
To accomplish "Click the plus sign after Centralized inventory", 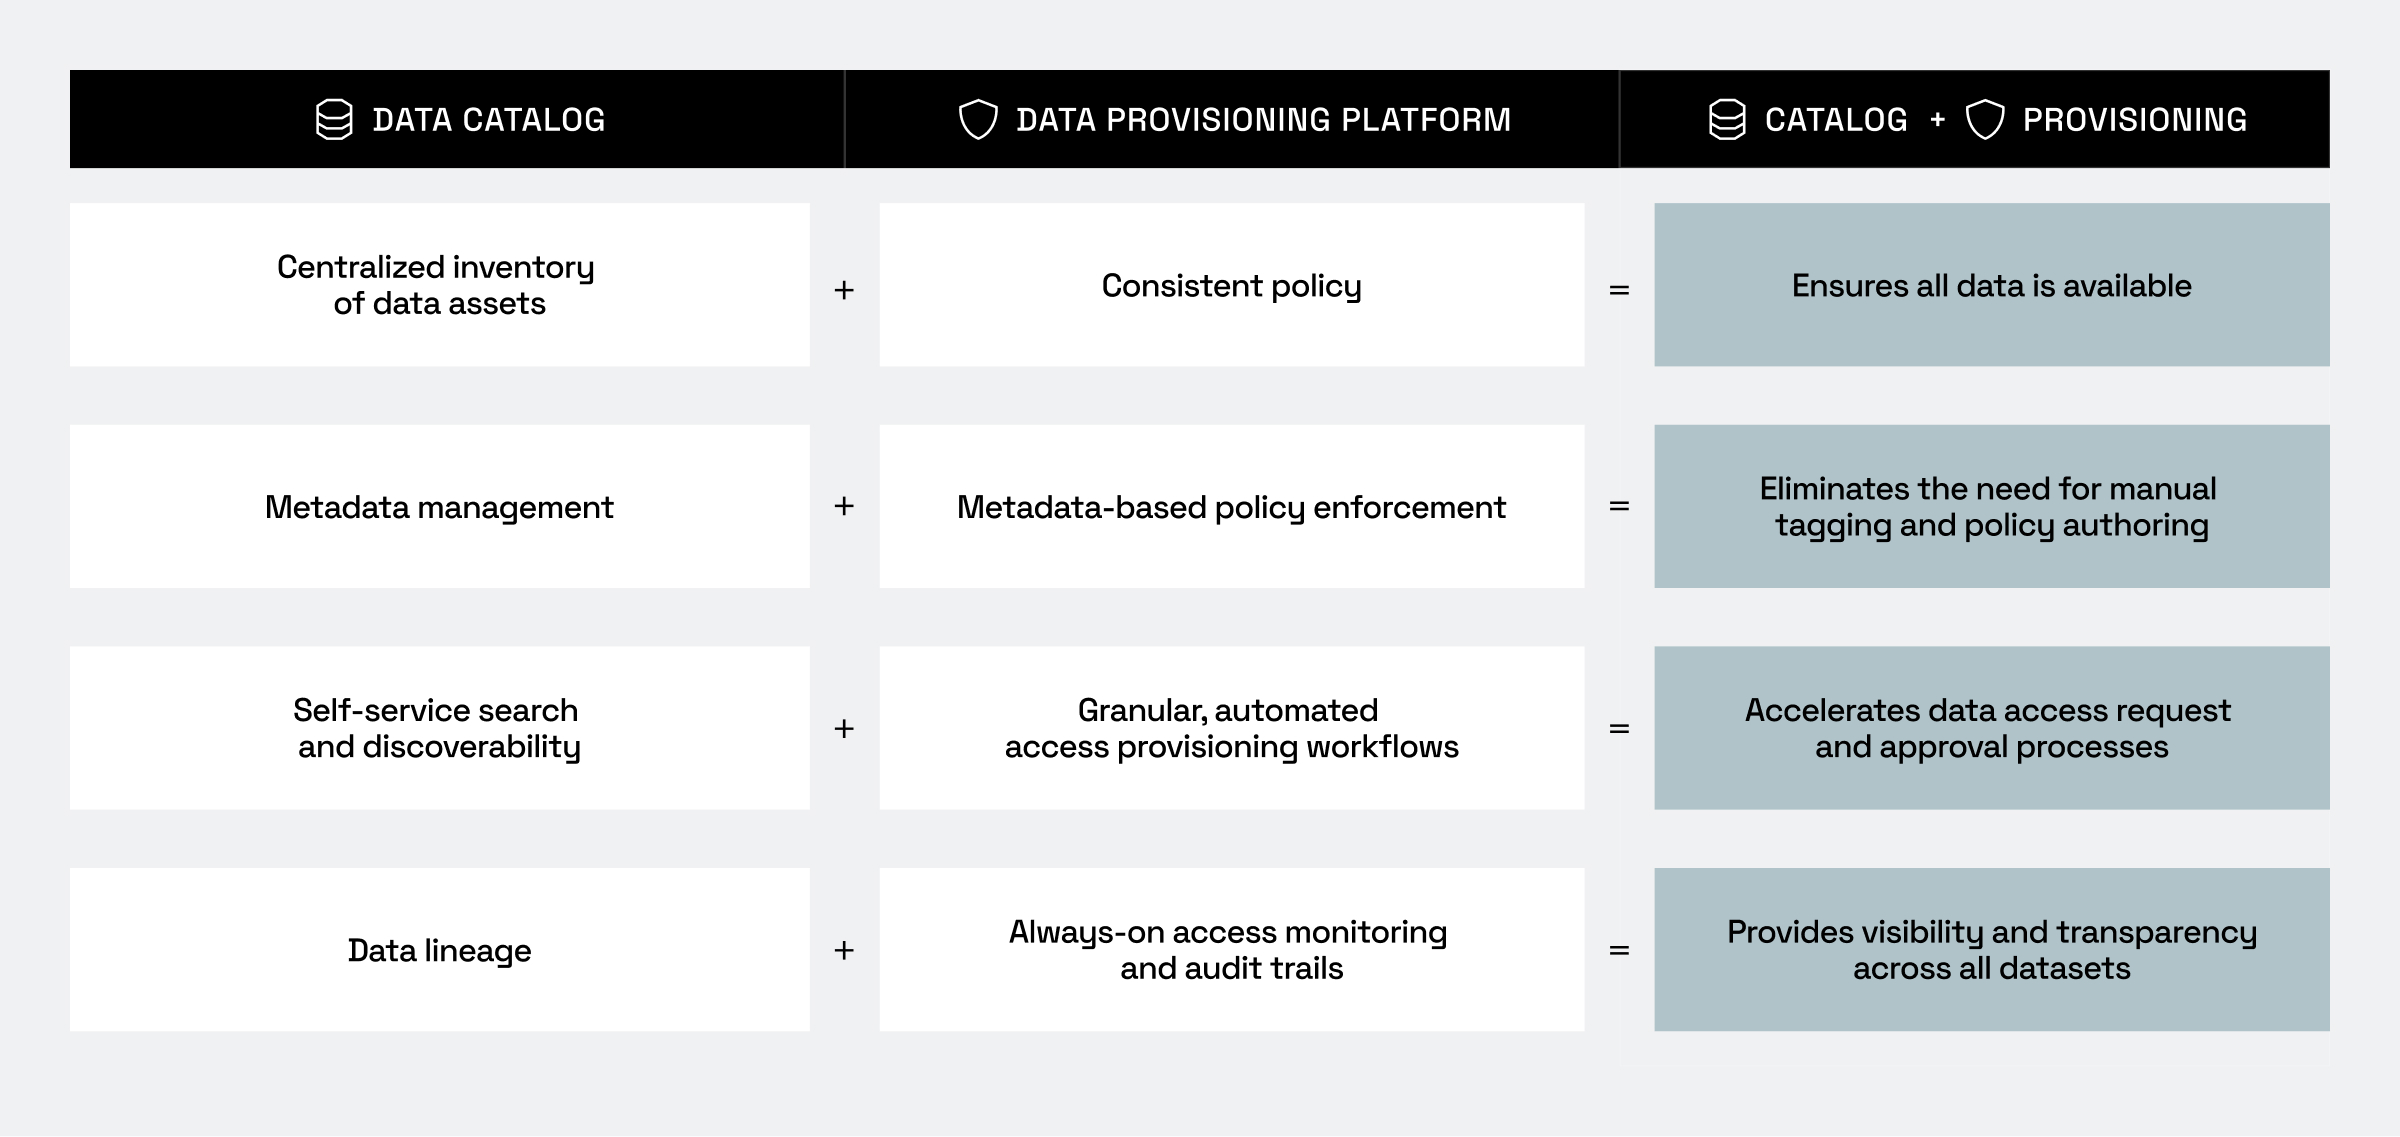I will 844,290.
